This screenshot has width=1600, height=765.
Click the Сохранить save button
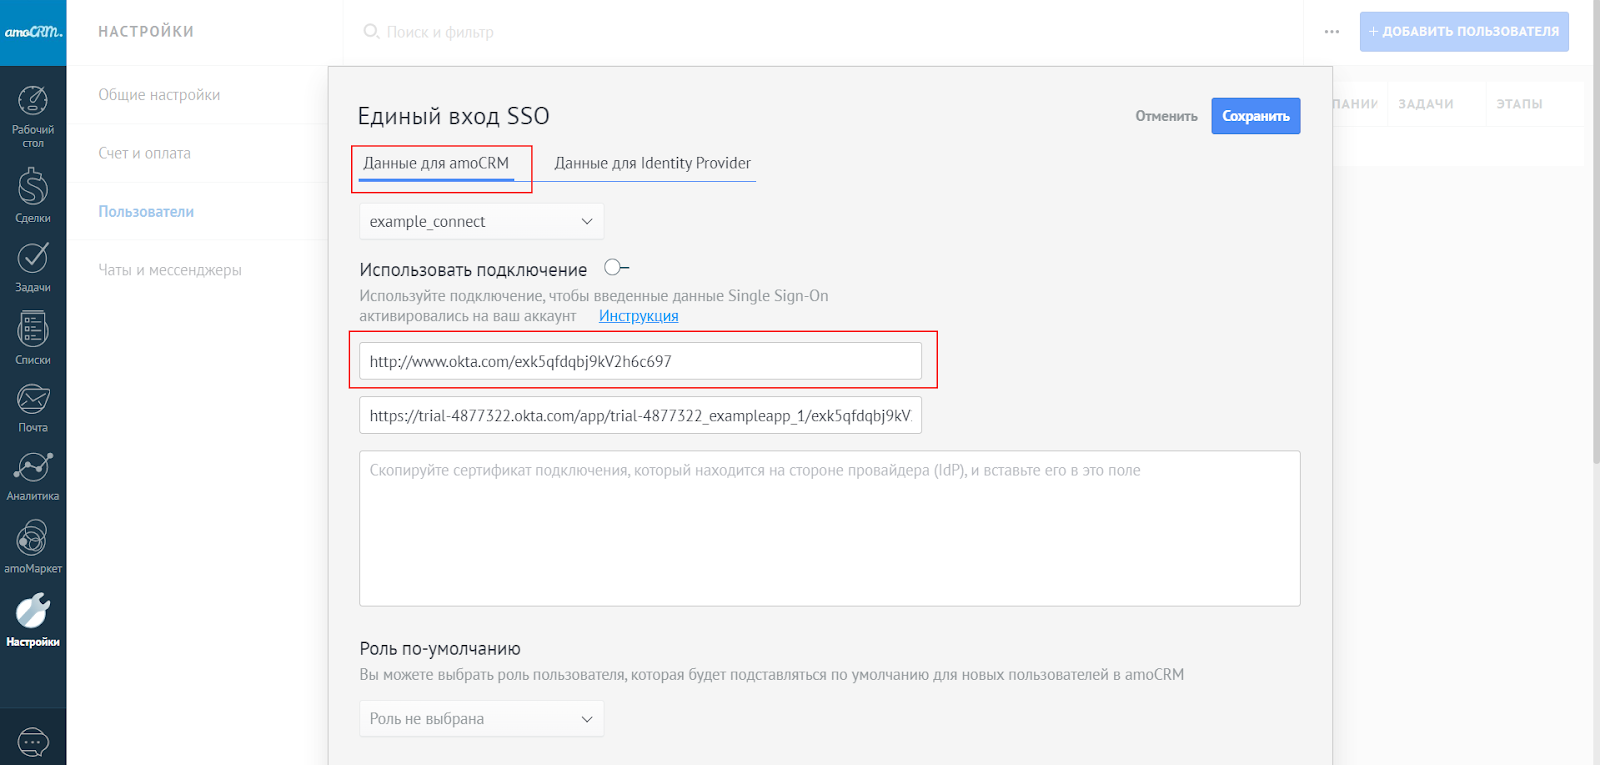coord(1255,116)
